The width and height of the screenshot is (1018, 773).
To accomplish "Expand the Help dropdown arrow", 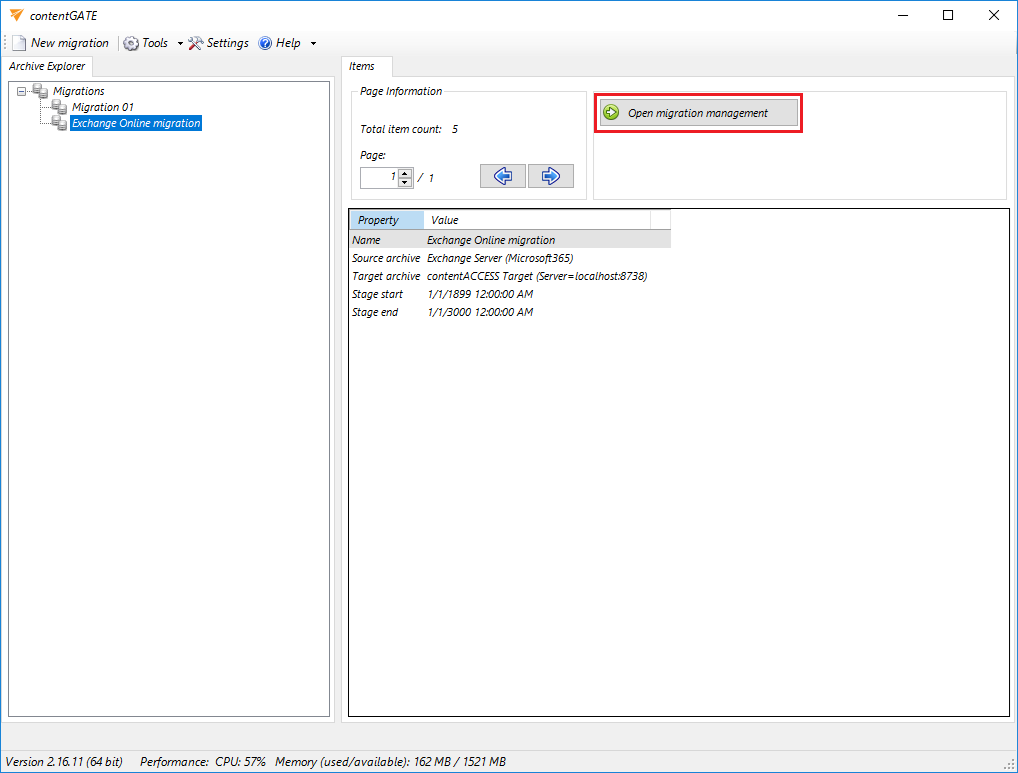I will pos(313,44).
